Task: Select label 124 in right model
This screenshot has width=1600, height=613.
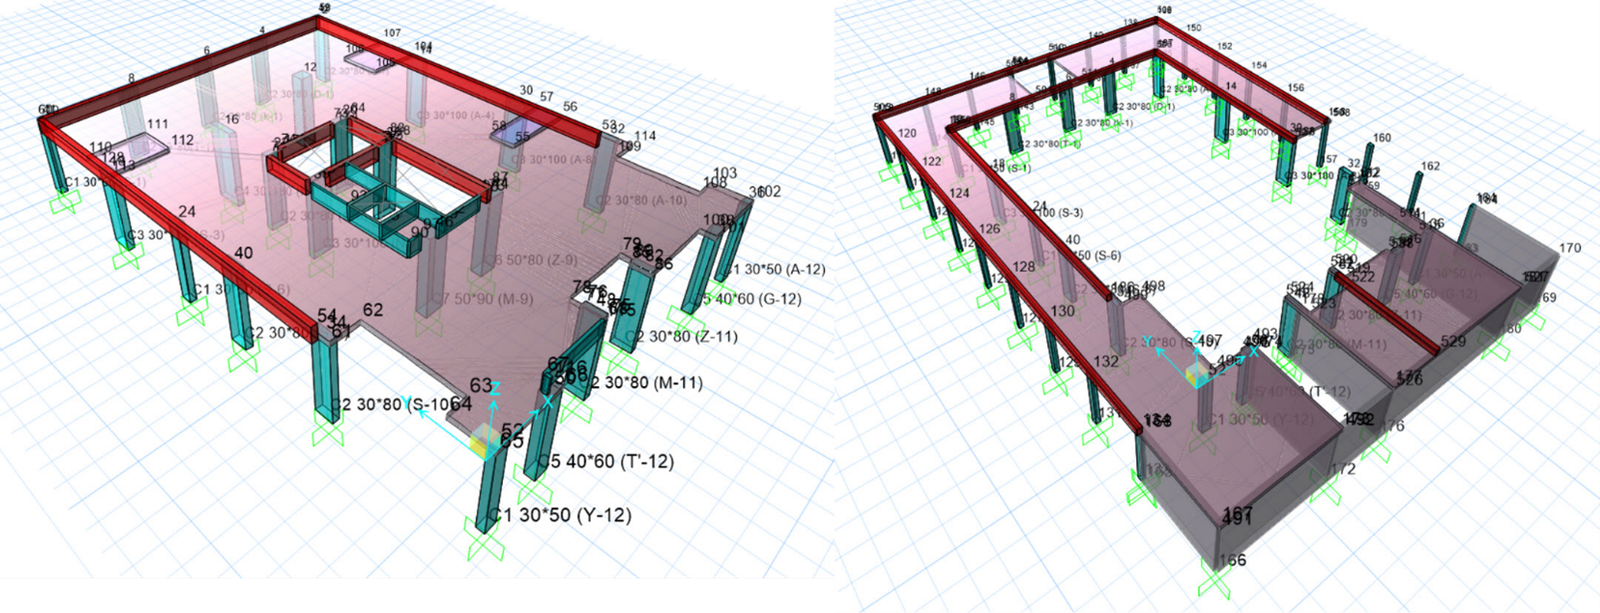Action: [960, 193]
